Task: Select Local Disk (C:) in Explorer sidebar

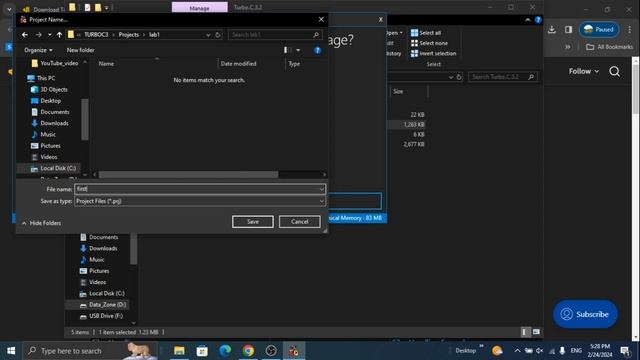Action: point(102,293)
